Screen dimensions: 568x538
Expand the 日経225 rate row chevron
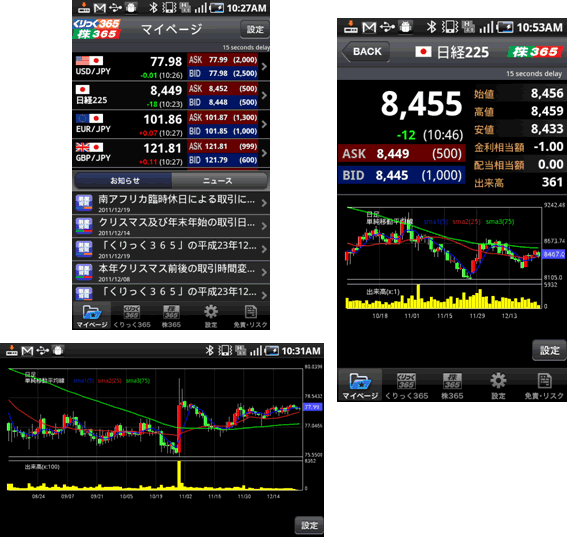coord(264,95)
